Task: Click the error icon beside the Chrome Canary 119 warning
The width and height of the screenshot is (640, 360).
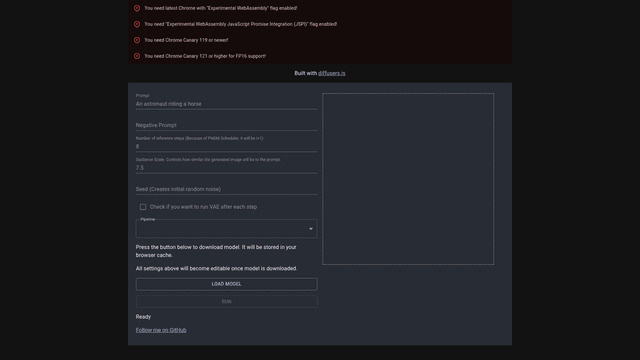Action: 137,40
